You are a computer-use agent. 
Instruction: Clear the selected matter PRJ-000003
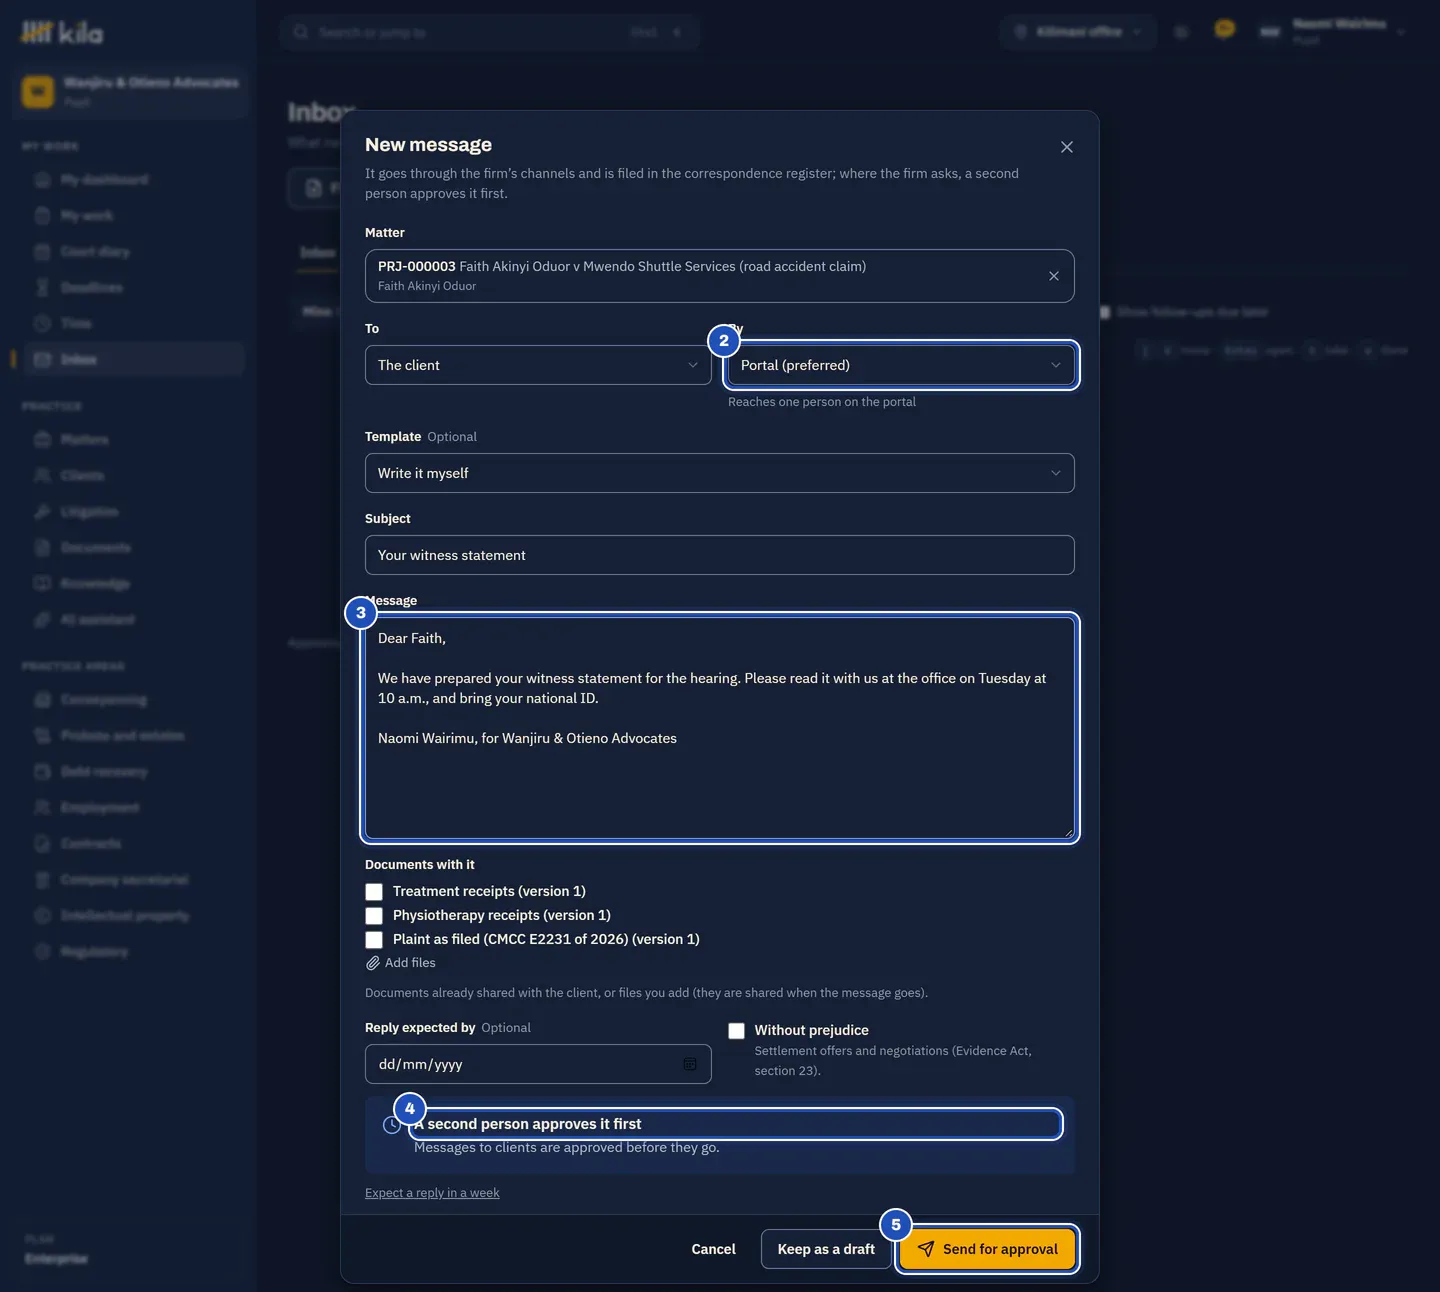[x=1054, y=276]
